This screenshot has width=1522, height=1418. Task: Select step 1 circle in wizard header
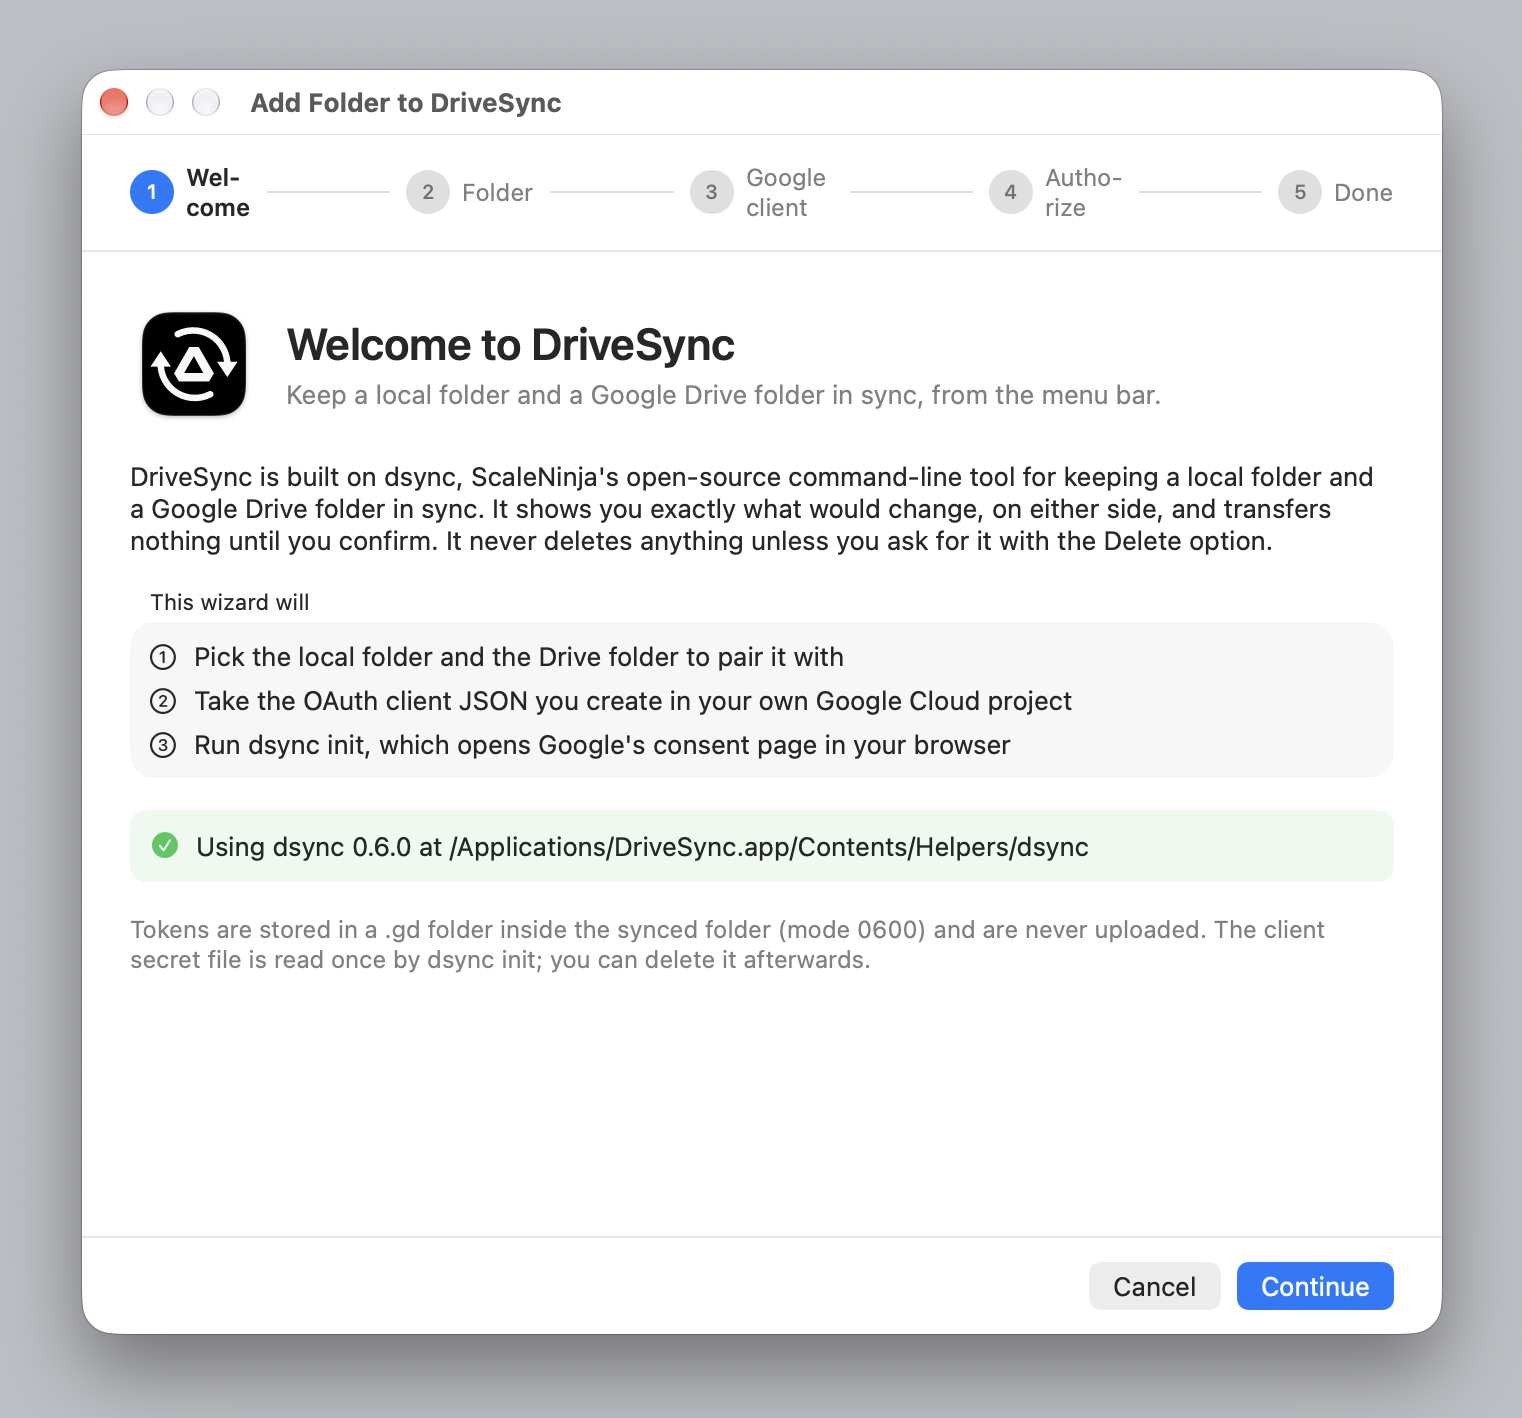pos(152,192)
